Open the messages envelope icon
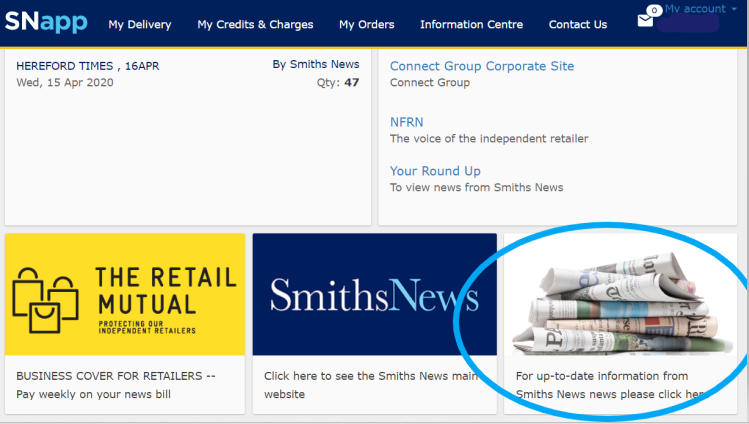This screenshot has height=424, width=749. point(645,21)
